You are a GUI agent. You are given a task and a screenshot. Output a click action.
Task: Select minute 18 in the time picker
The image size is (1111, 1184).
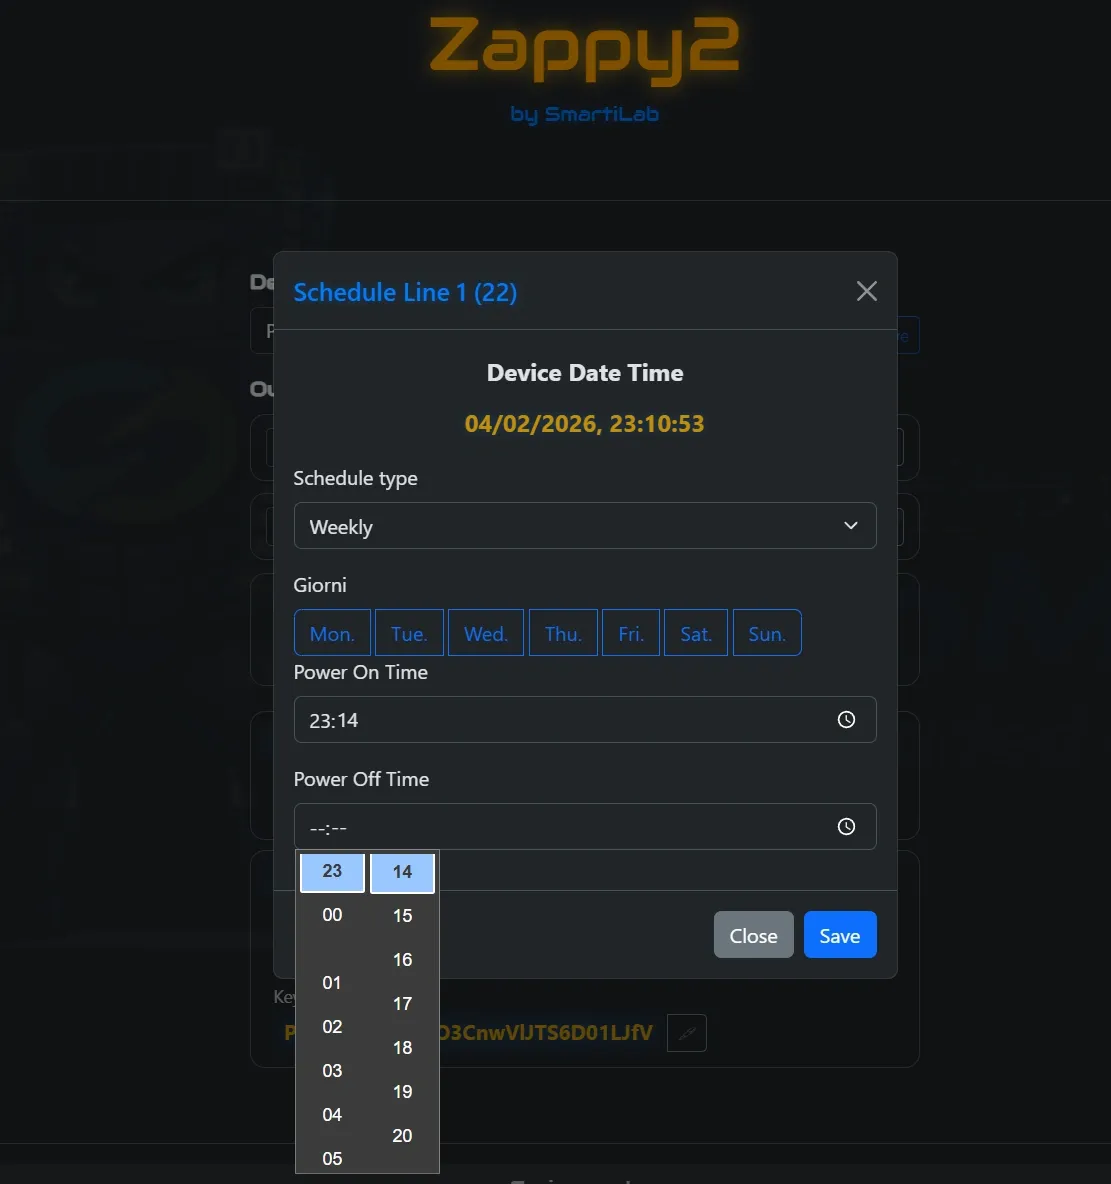pyautogui.click(x=403, y=1048)
